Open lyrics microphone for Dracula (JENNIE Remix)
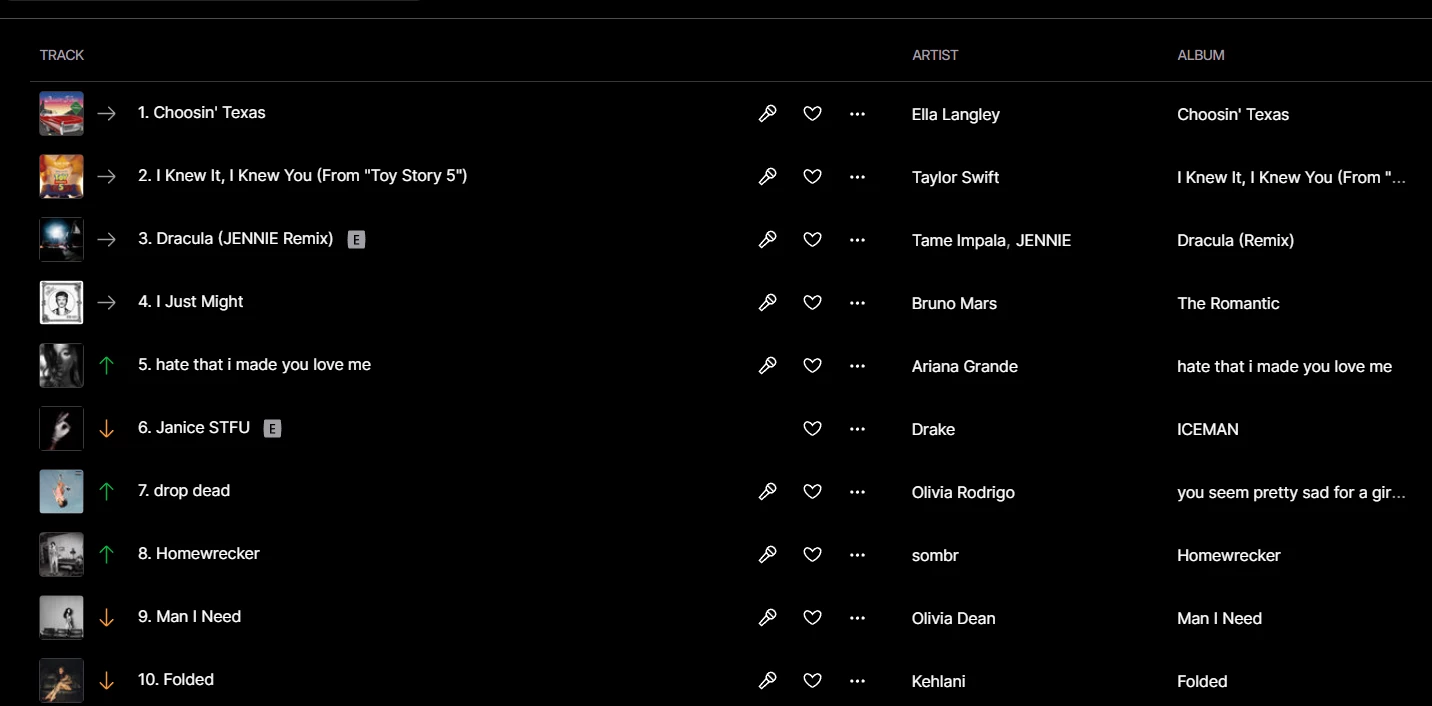1432x706 pixels. click(x=767, y=240)
